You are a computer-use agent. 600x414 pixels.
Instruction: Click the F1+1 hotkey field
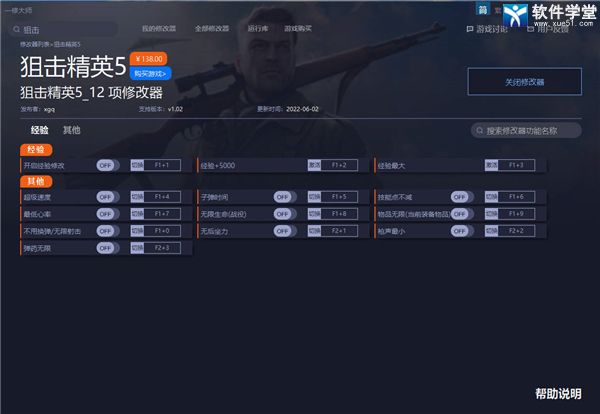(162, 165)
